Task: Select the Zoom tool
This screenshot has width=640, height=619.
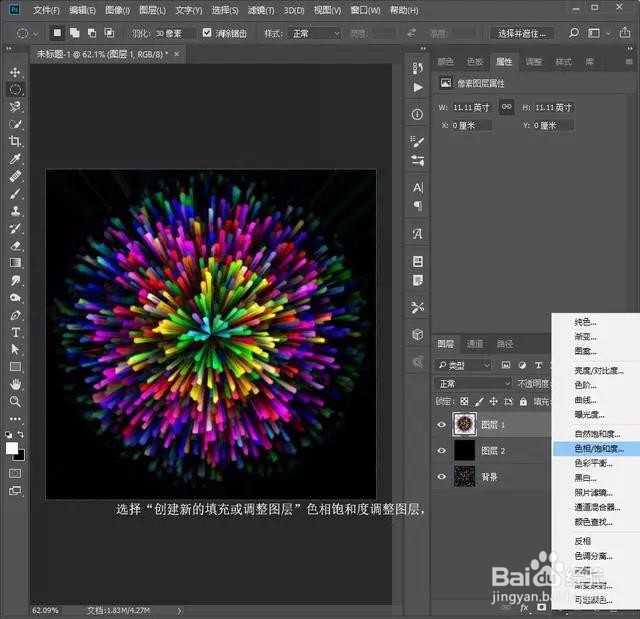Action: click(15, 402)
